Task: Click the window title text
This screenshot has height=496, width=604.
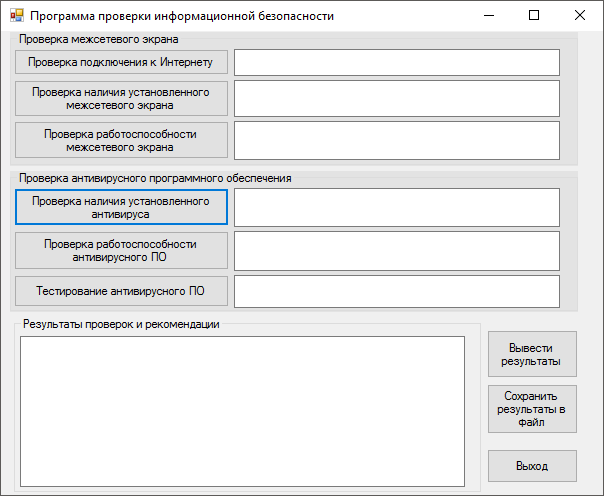Action: (x=182, y=16)
